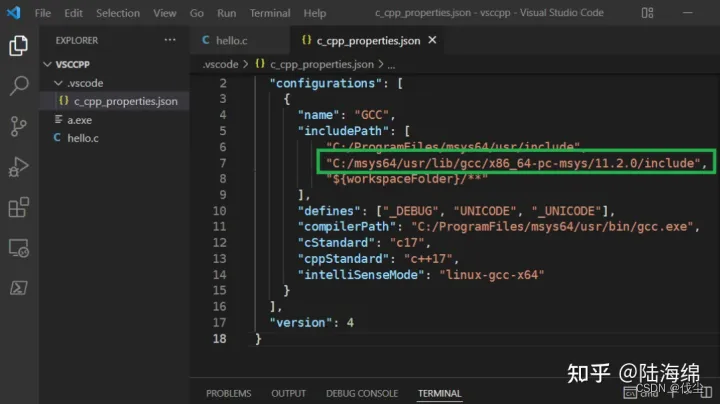720x404 pixels.
Task: Open Explorer more actions ellipsis
Action: coord(170,40)
